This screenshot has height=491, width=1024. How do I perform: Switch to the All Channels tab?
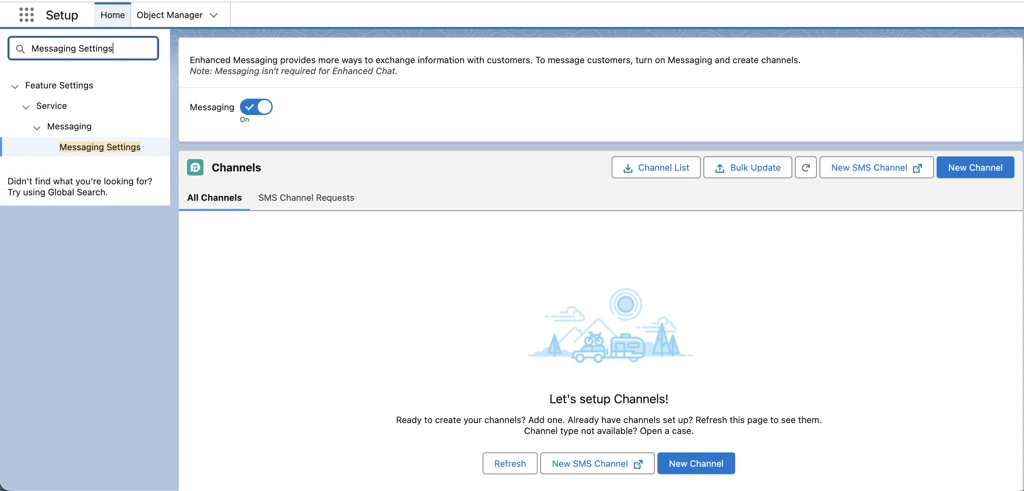214,198
